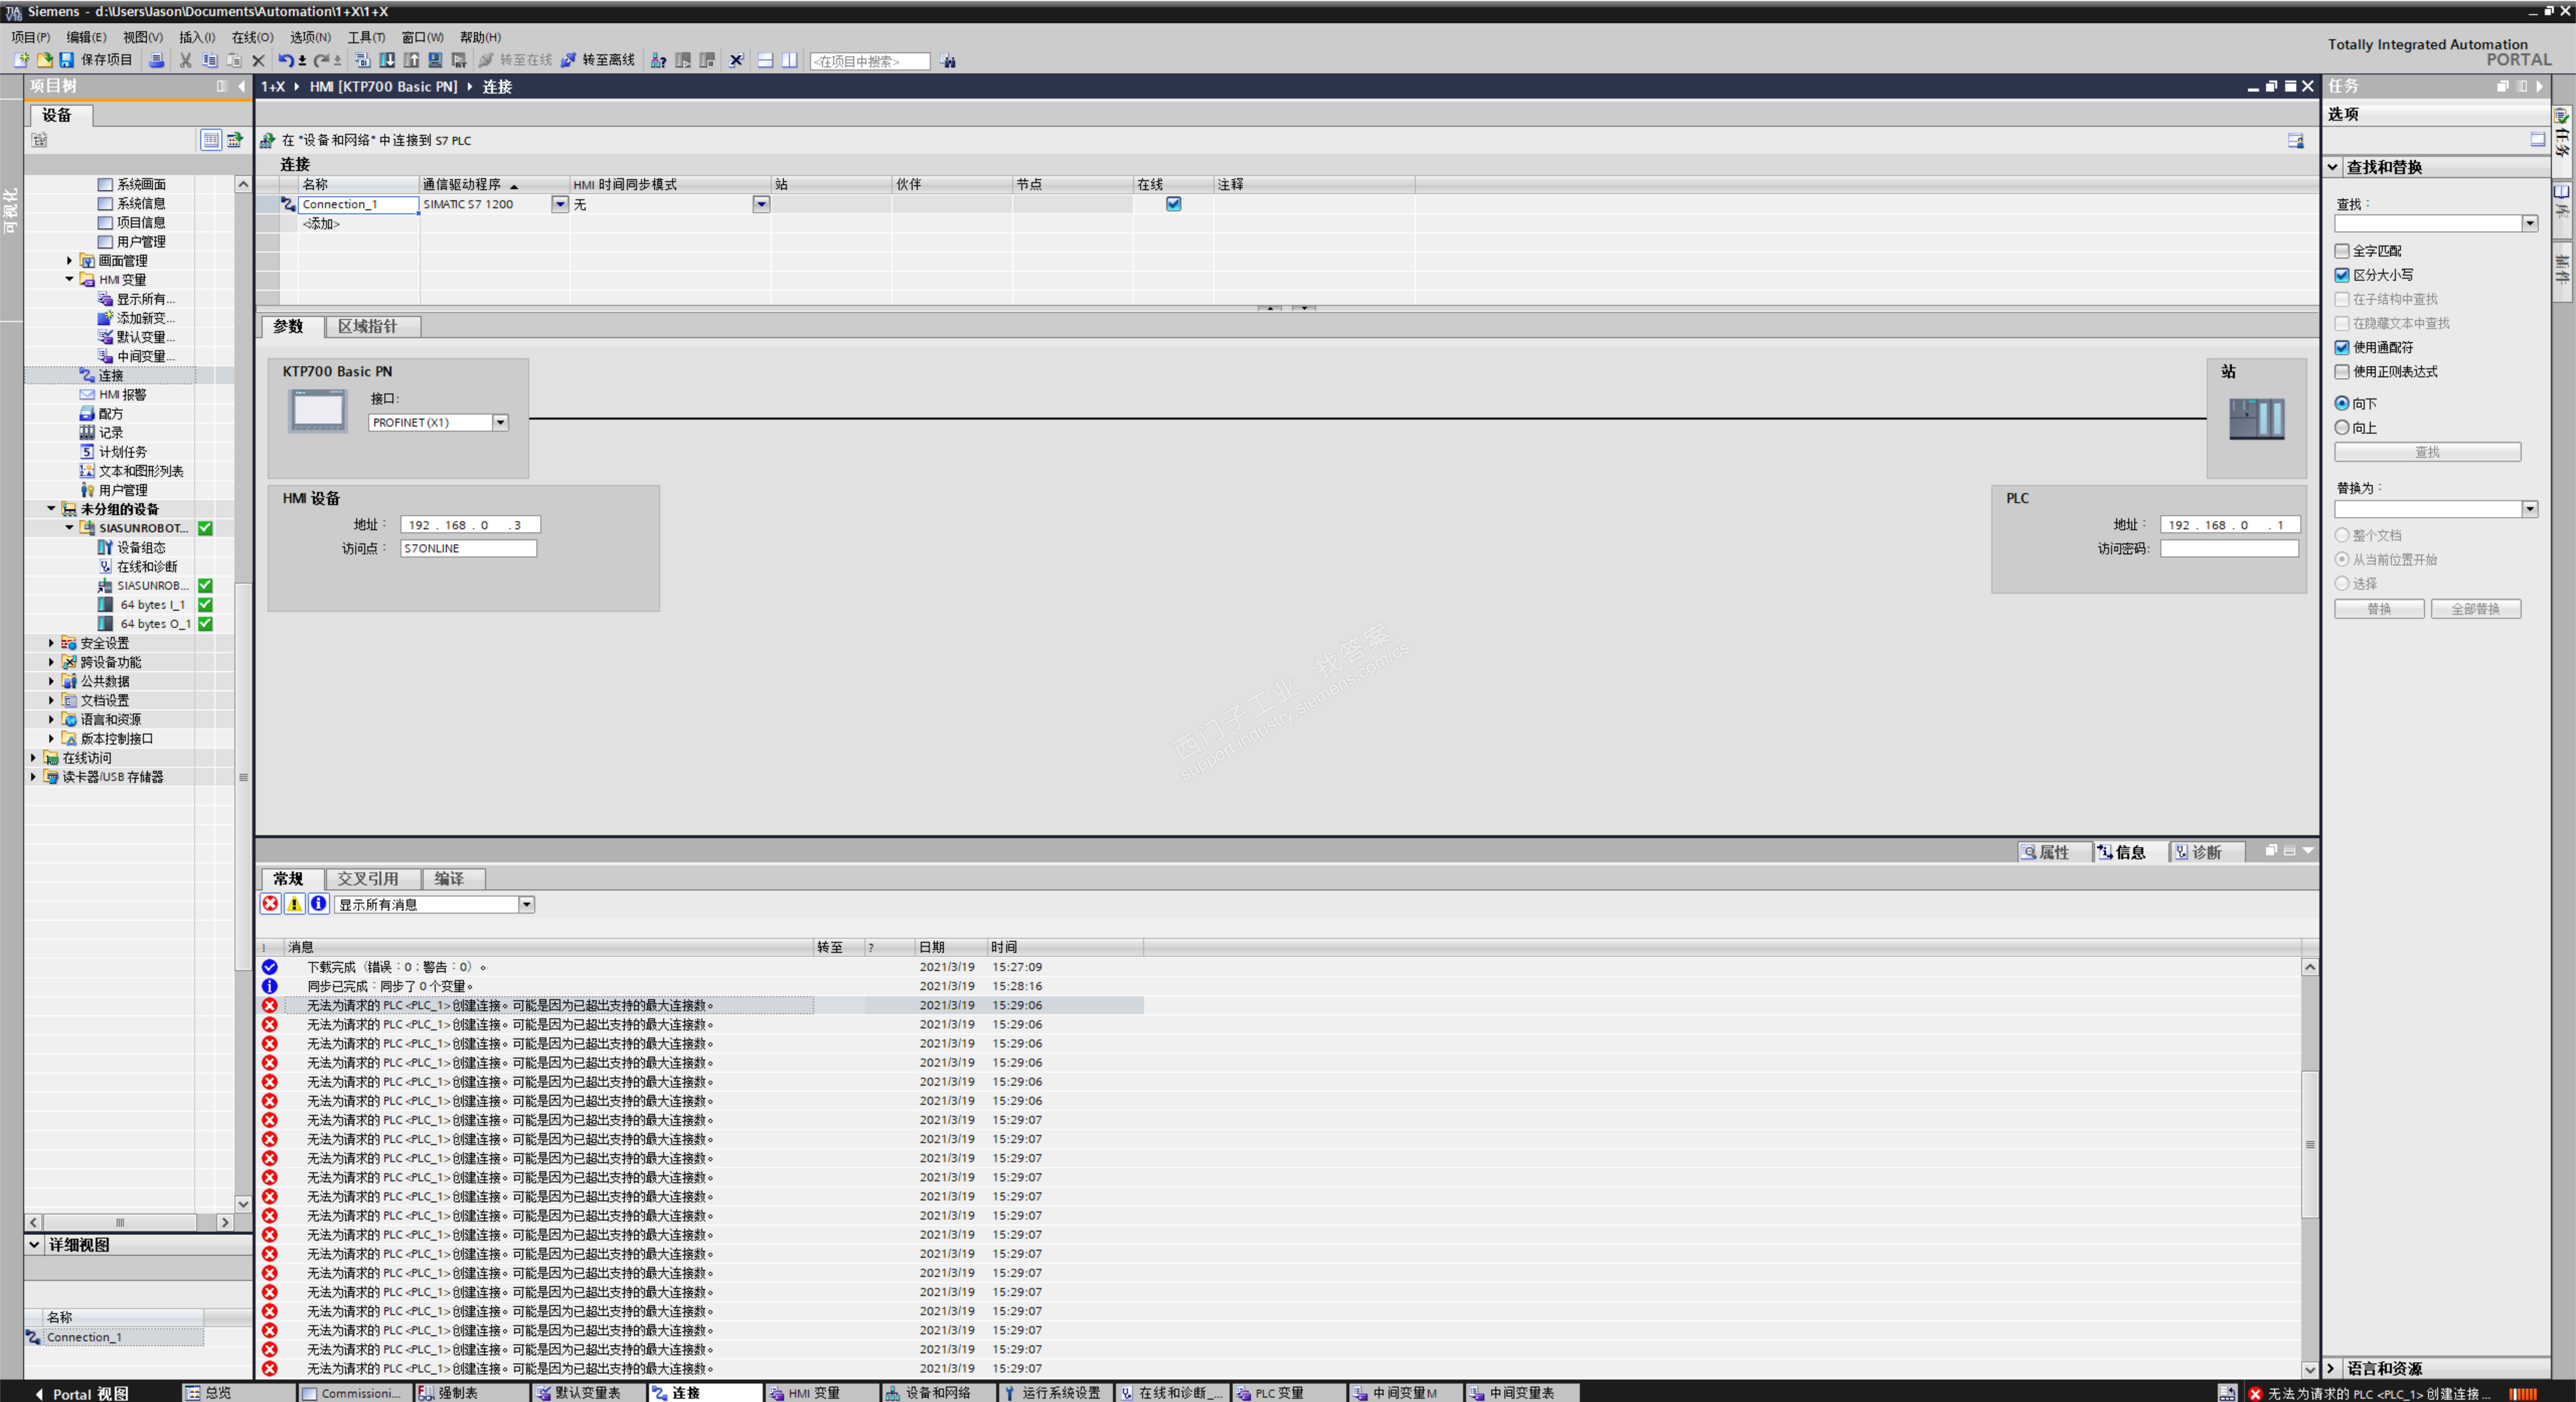Viewport: 2576px width, 1402px height.
Task: Click the print icon in toolbar
Action: point(157,60)
